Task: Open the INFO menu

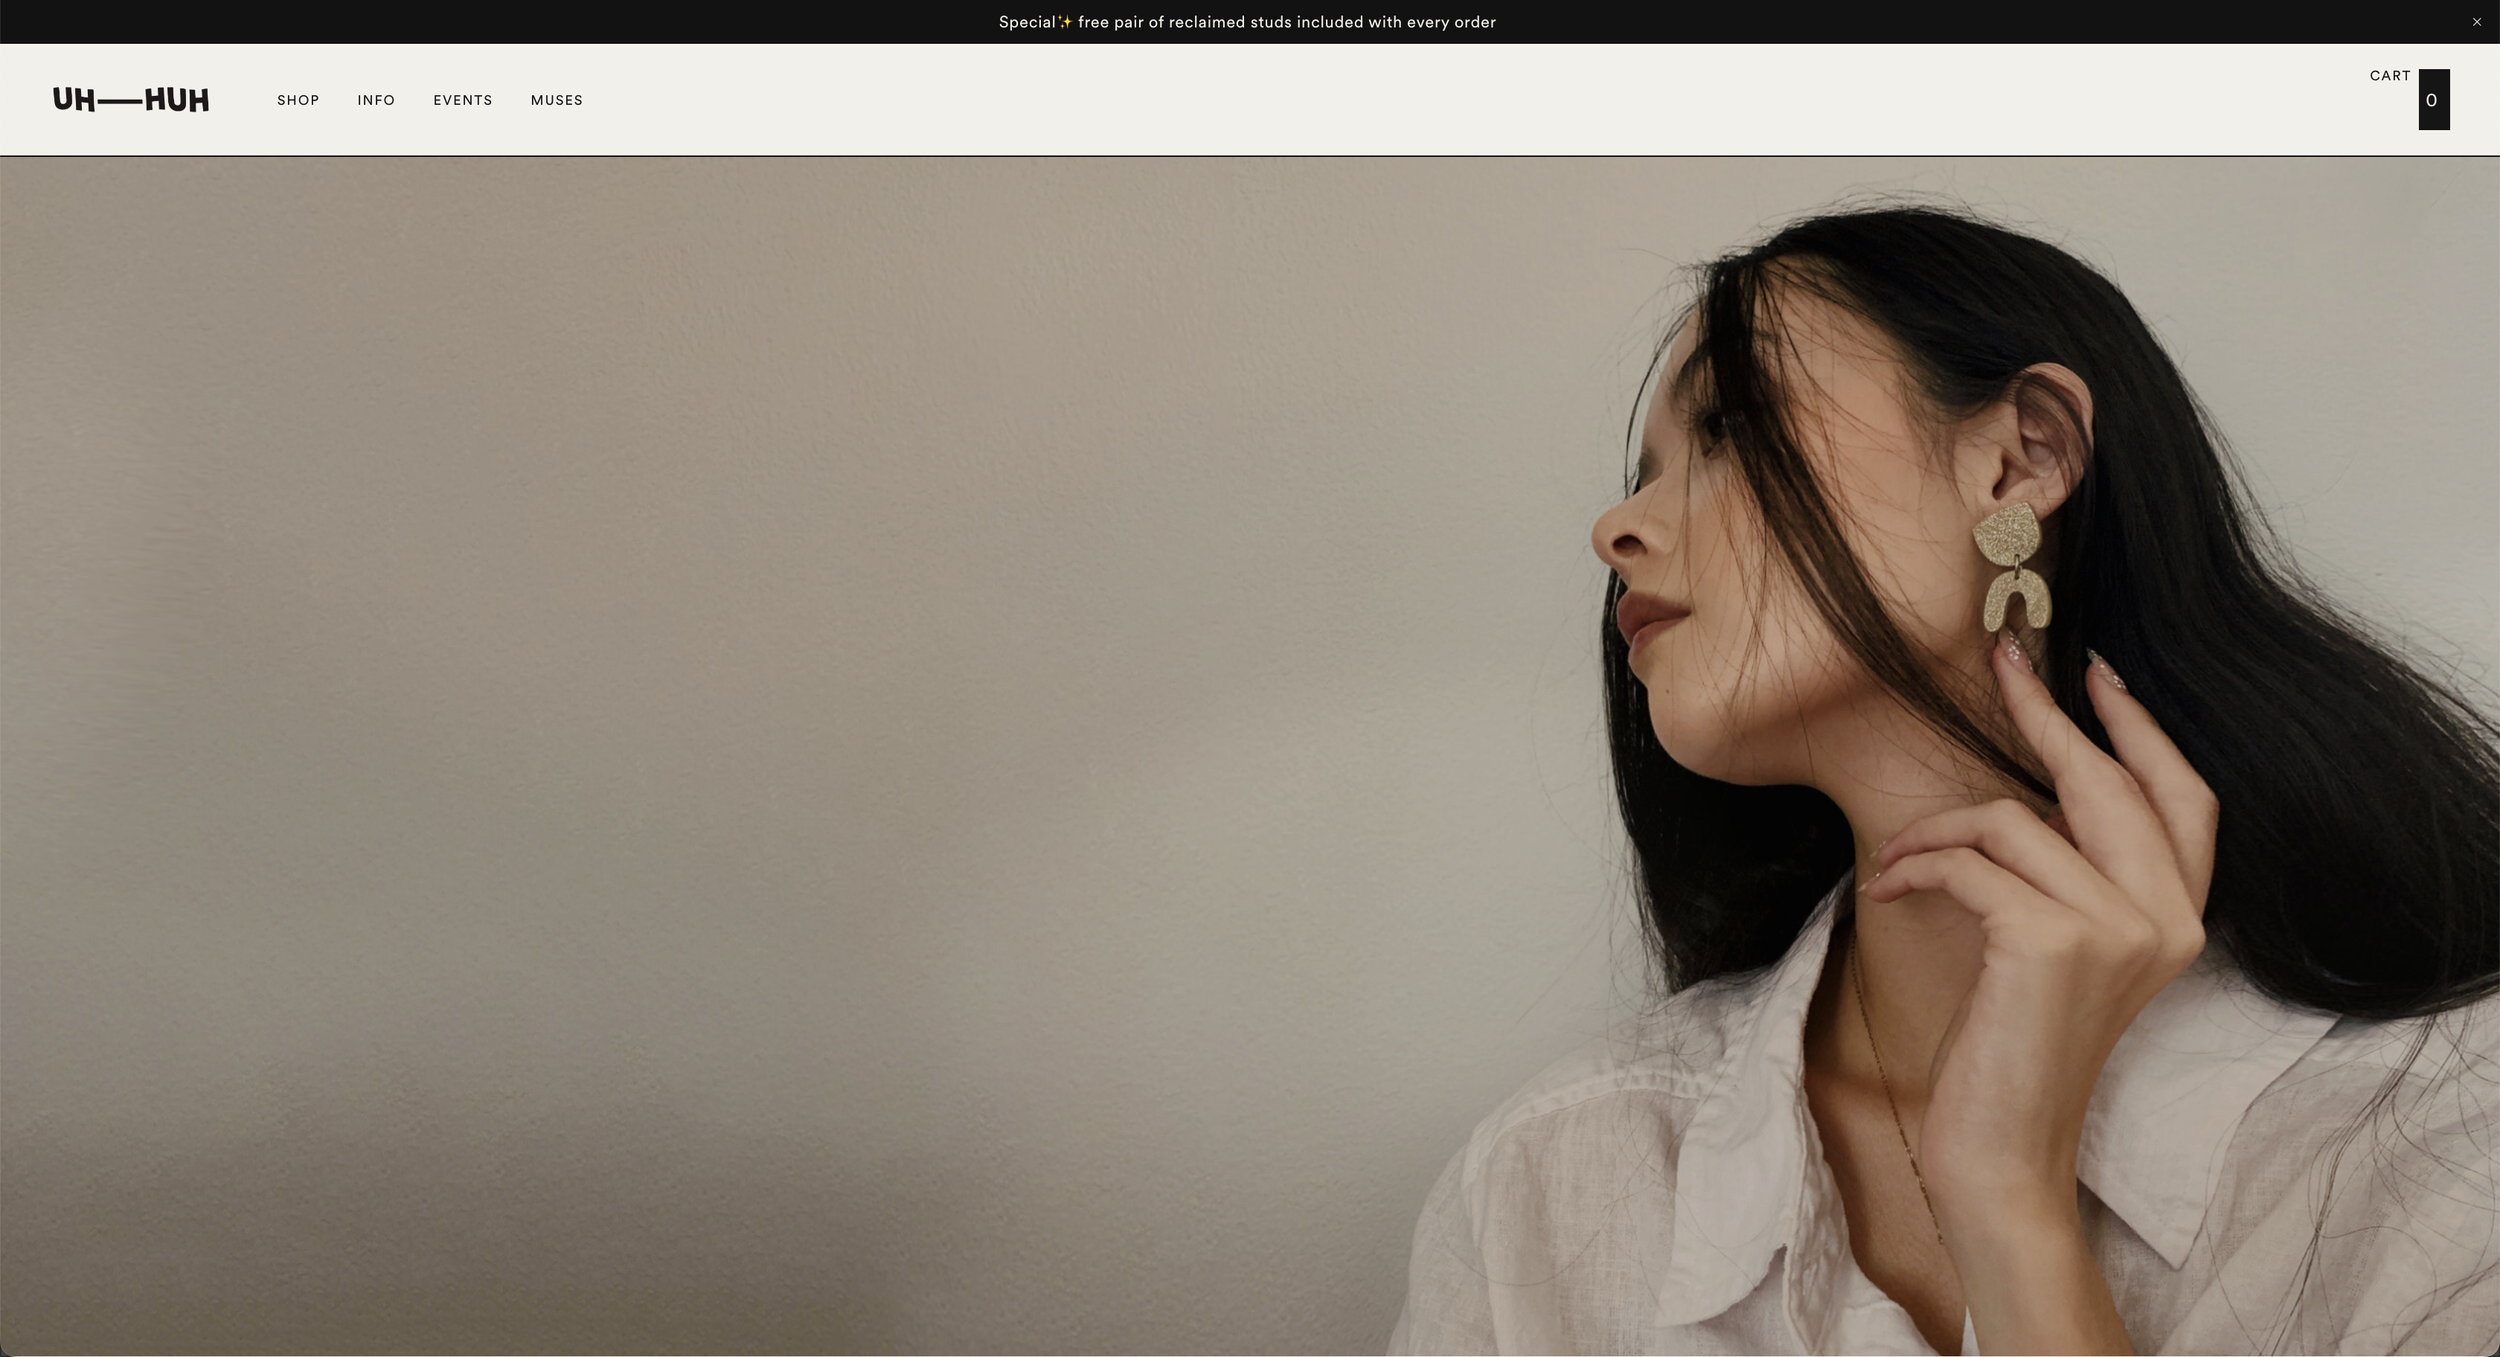Action: point(376,100)
